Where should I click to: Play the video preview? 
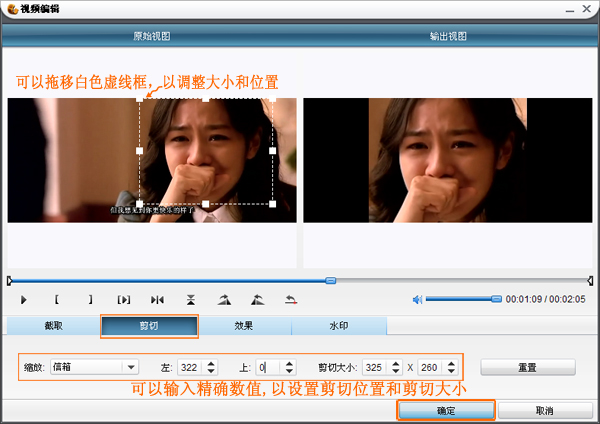coord(24,300)
